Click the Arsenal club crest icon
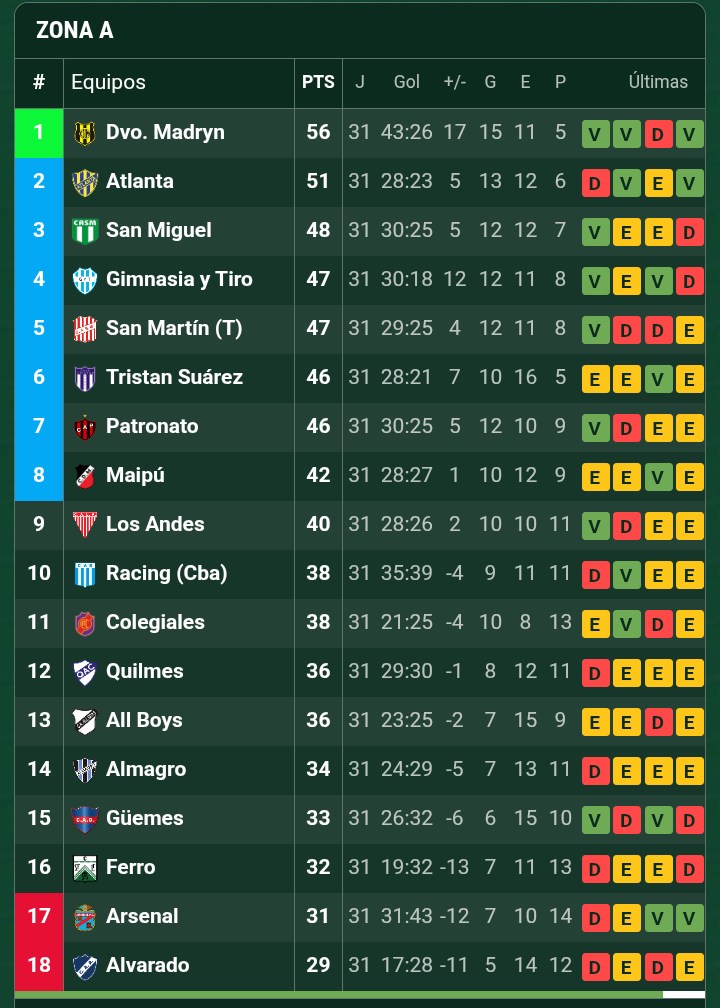Screen dimensions: 720x1008 [x=85, y=917]
